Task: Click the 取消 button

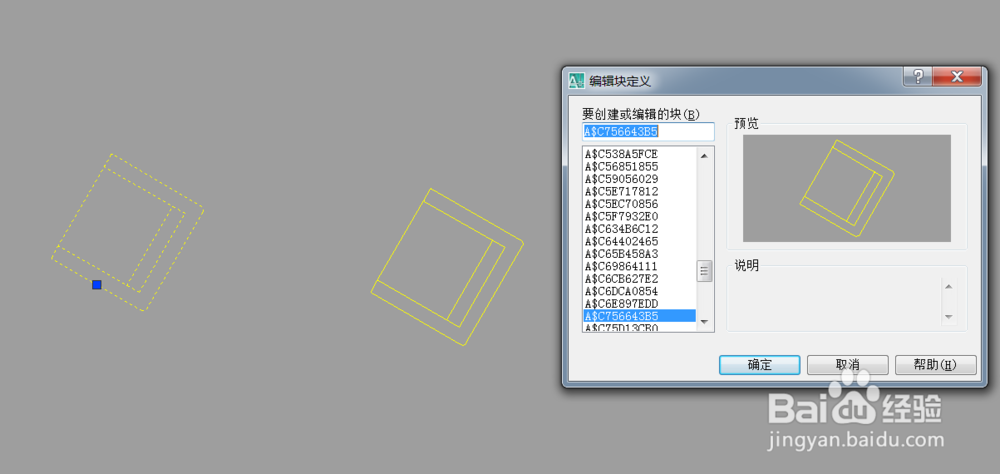Action: pos(848,365)
